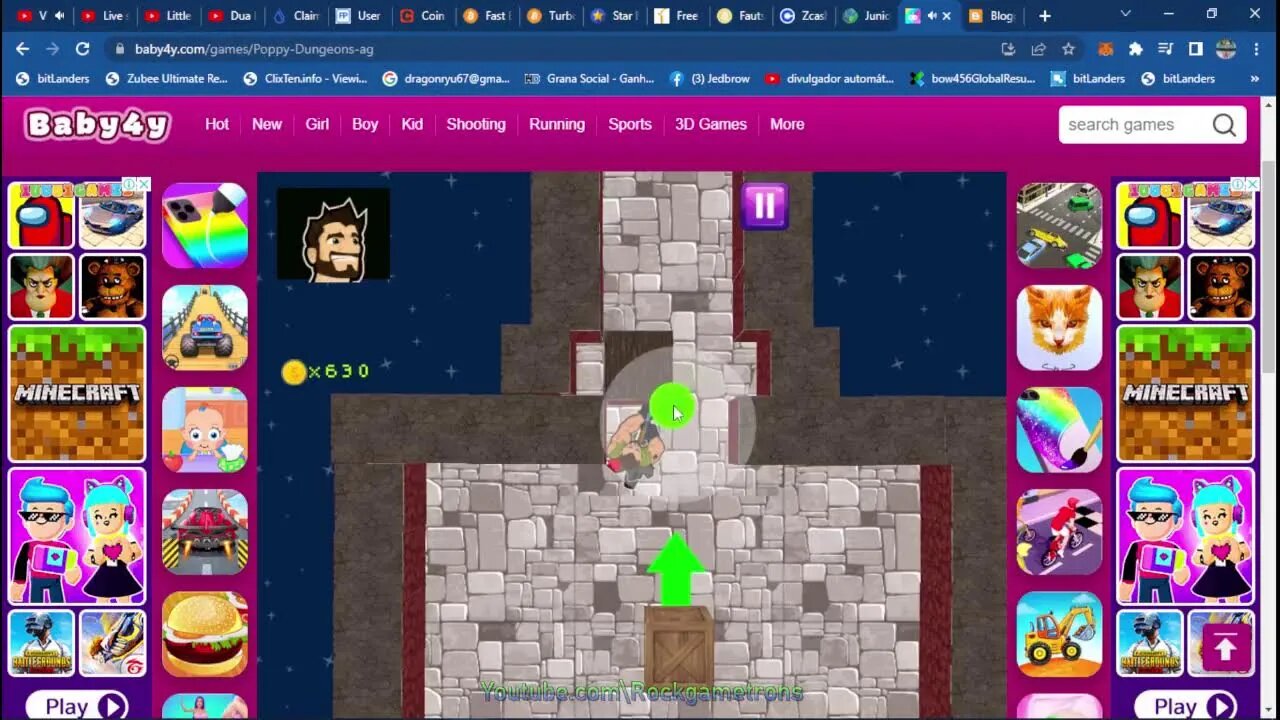
Task: Open the Hot games category
Action: coord(217,124)
